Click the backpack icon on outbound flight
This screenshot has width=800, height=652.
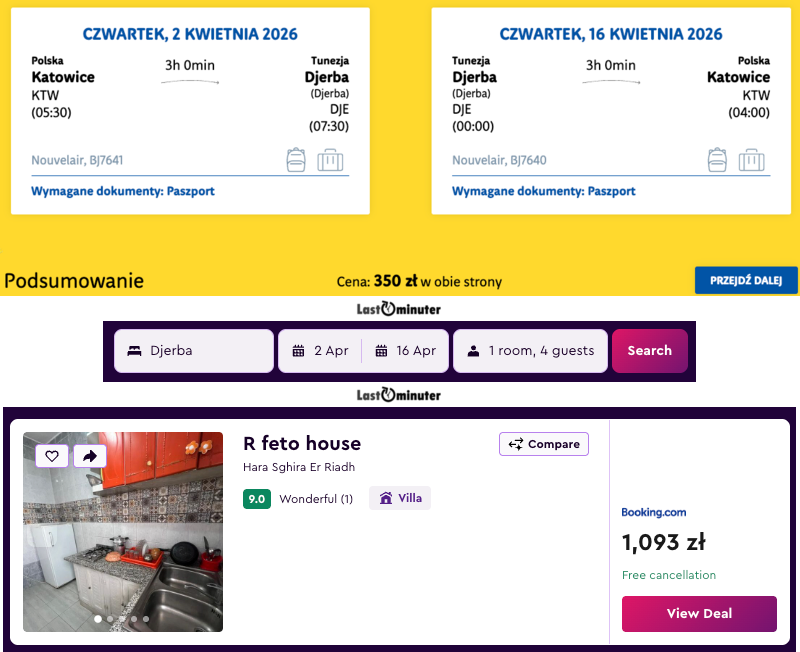point(296,160)
